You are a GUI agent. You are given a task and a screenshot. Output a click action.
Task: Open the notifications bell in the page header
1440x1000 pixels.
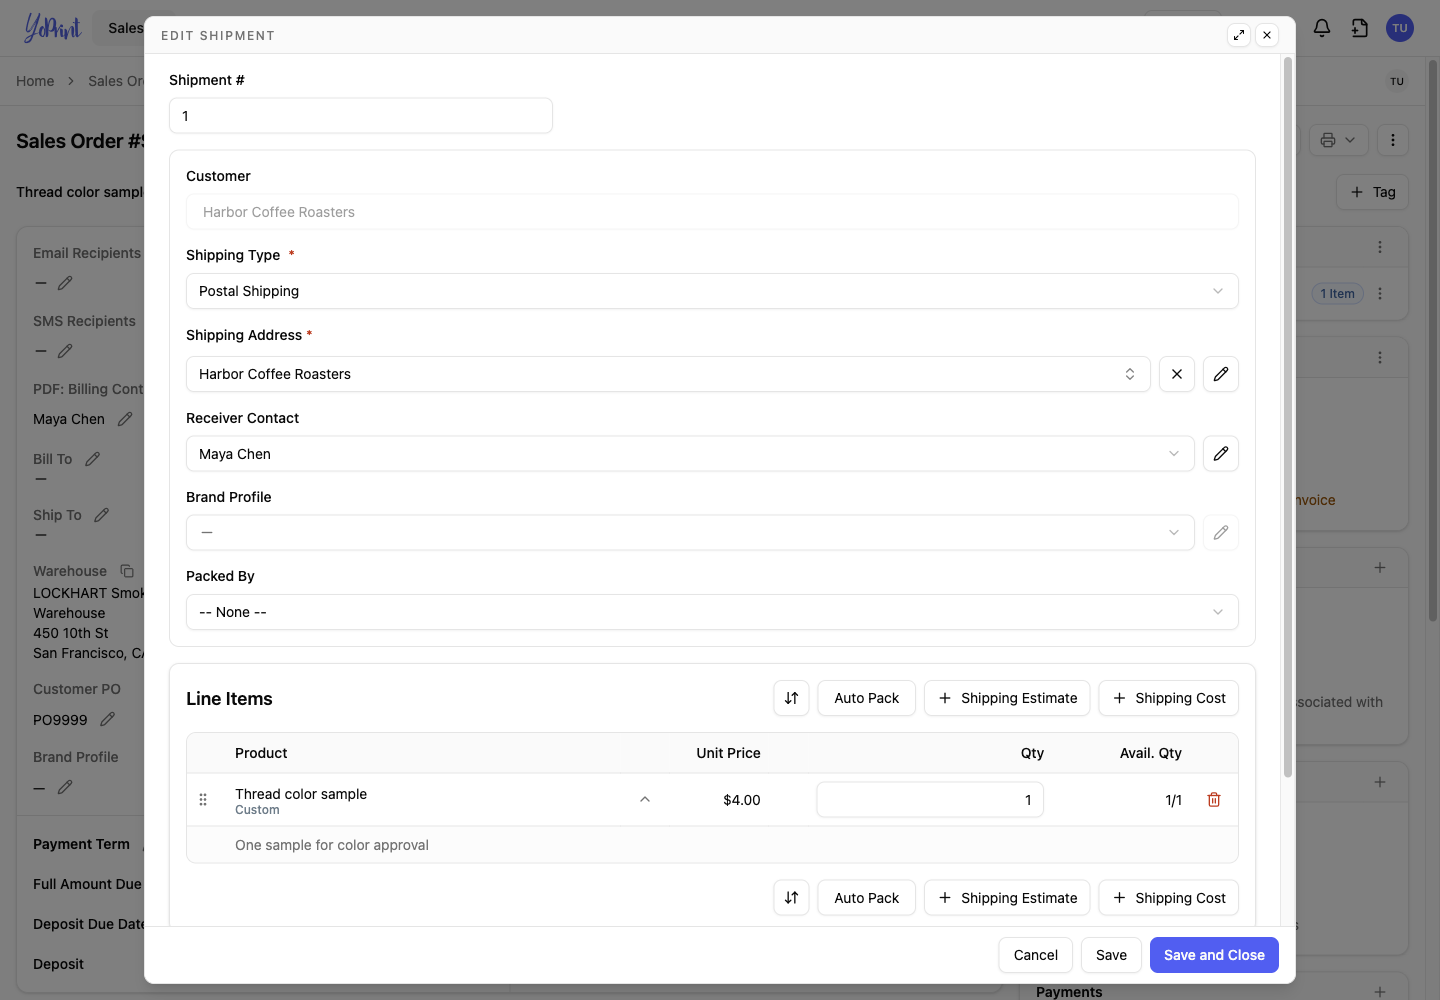coord(1322,28)
